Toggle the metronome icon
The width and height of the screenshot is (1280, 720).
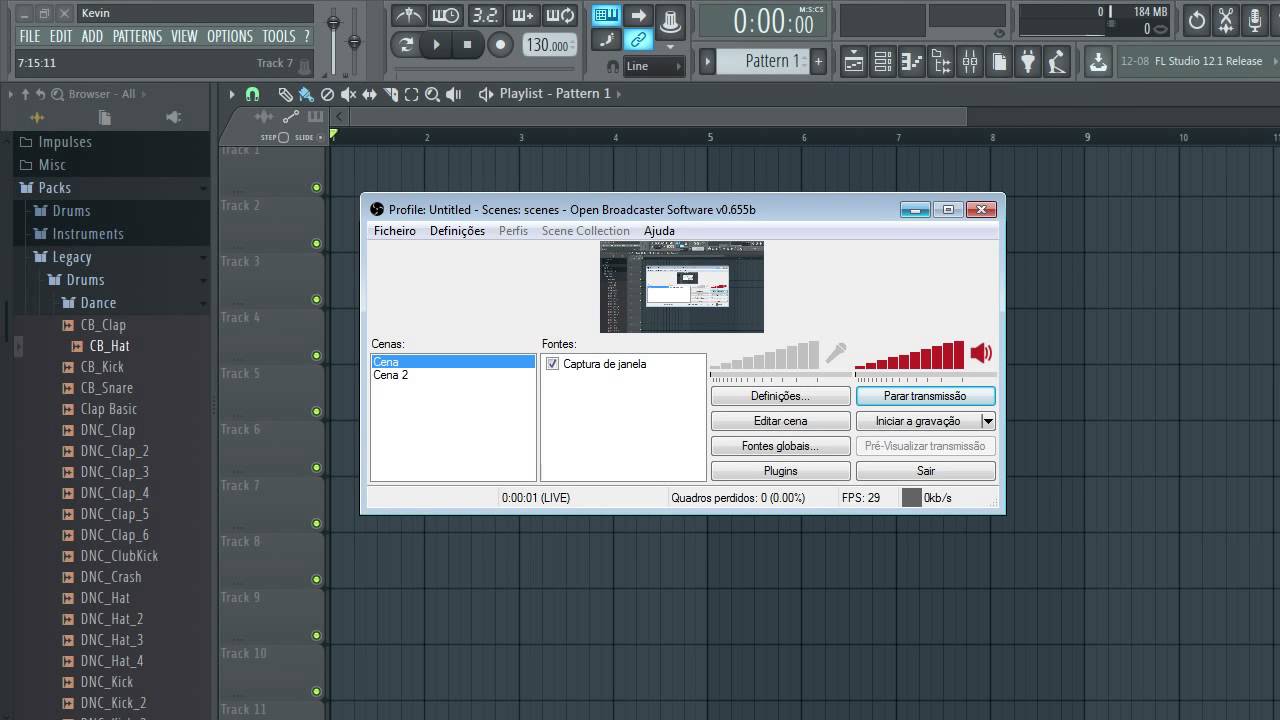407,15
